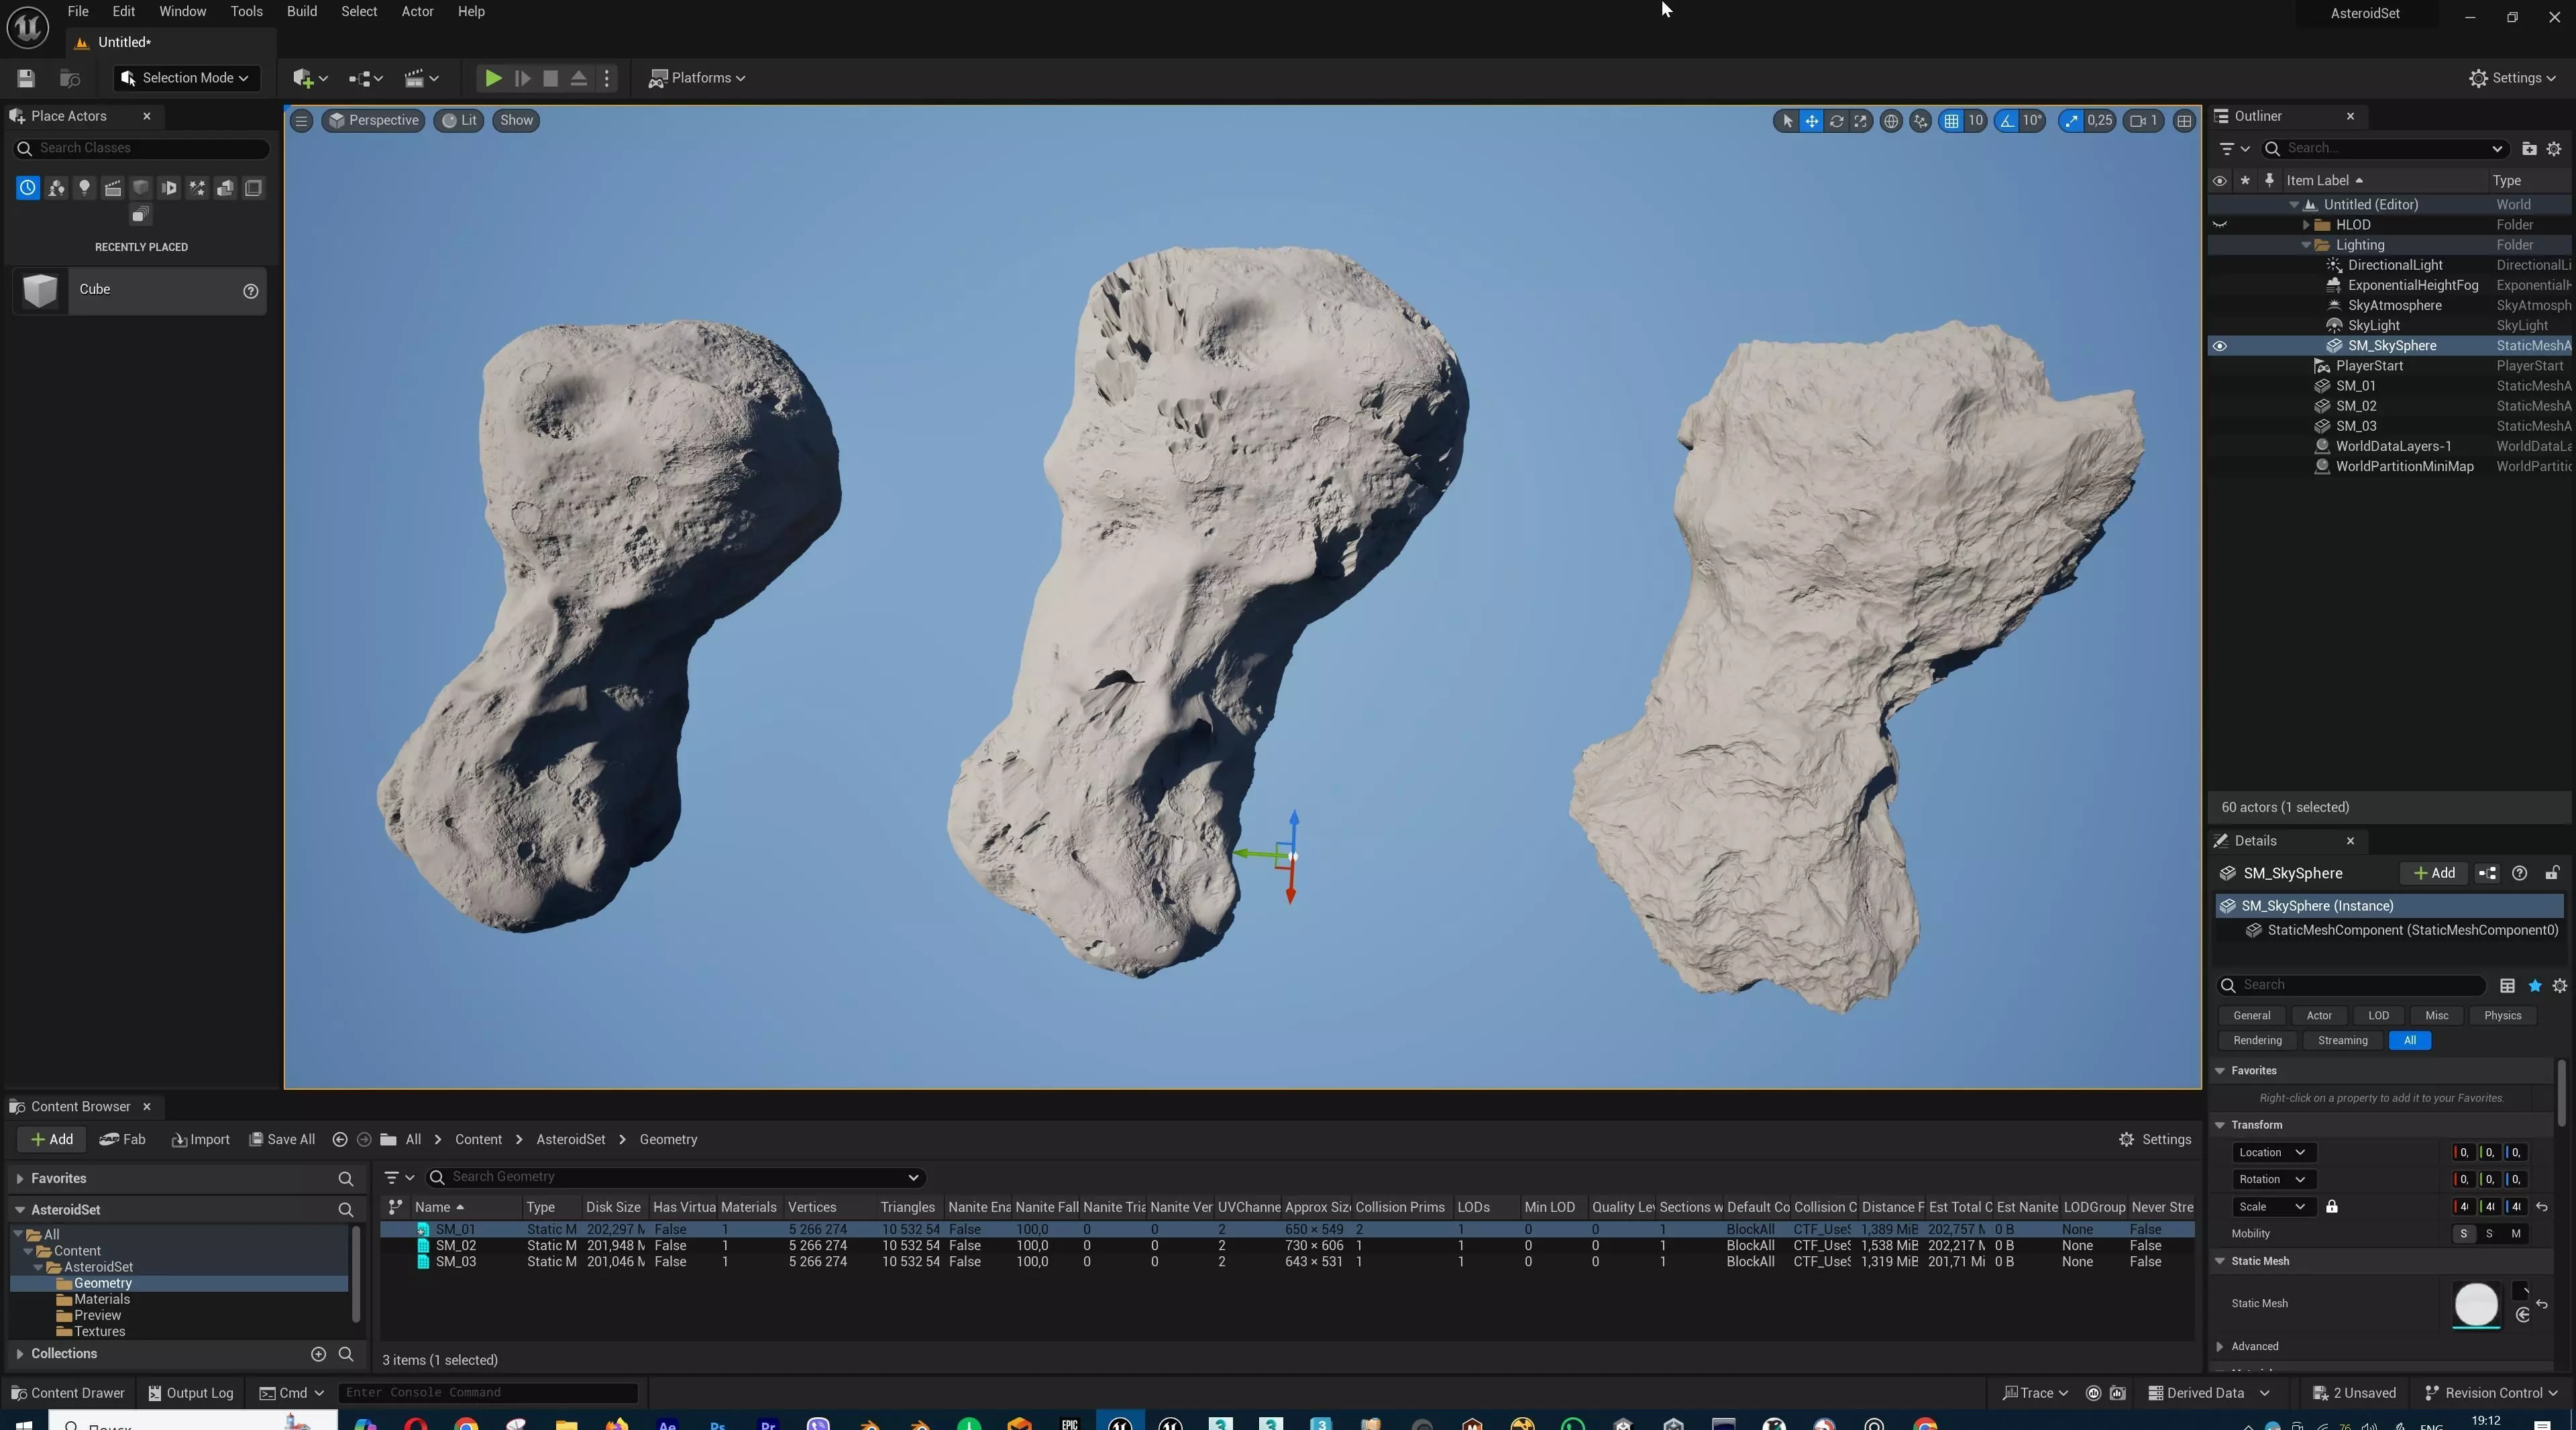2576x1430 pixels.
Task: Open the Build menu
Action: pyautogui.click(x=301, y=12)
